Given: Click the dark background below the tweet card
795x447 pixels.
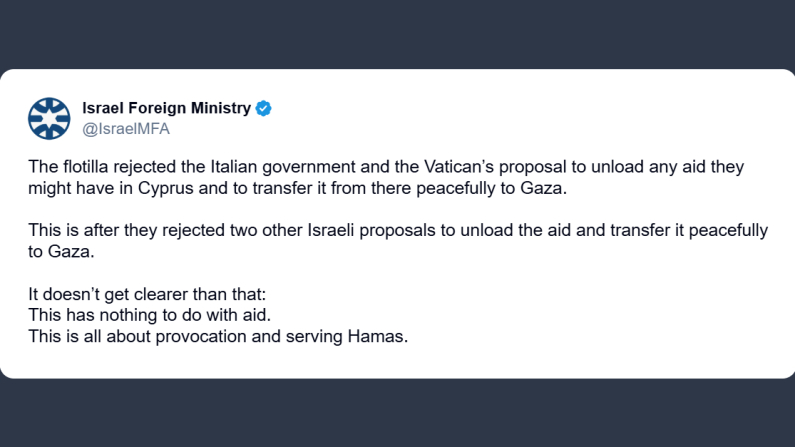Looking at the screenshot, I should (x=397, y=413).
